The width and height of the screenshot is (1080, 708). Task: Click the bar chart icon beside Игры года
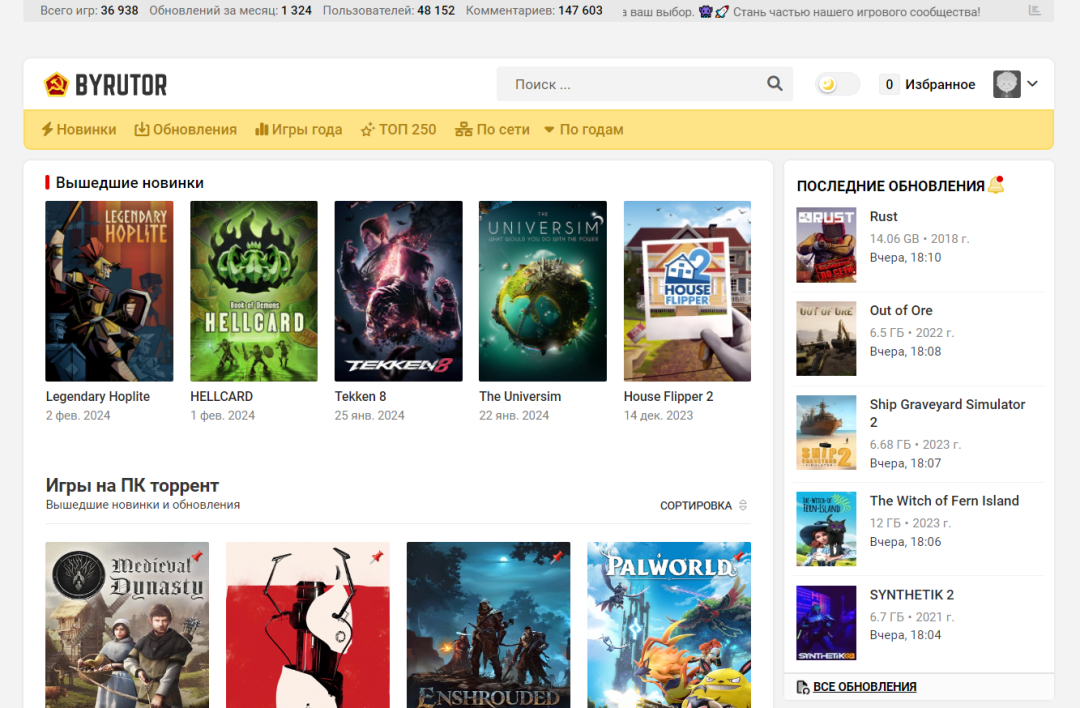click(x=261, y=129)
